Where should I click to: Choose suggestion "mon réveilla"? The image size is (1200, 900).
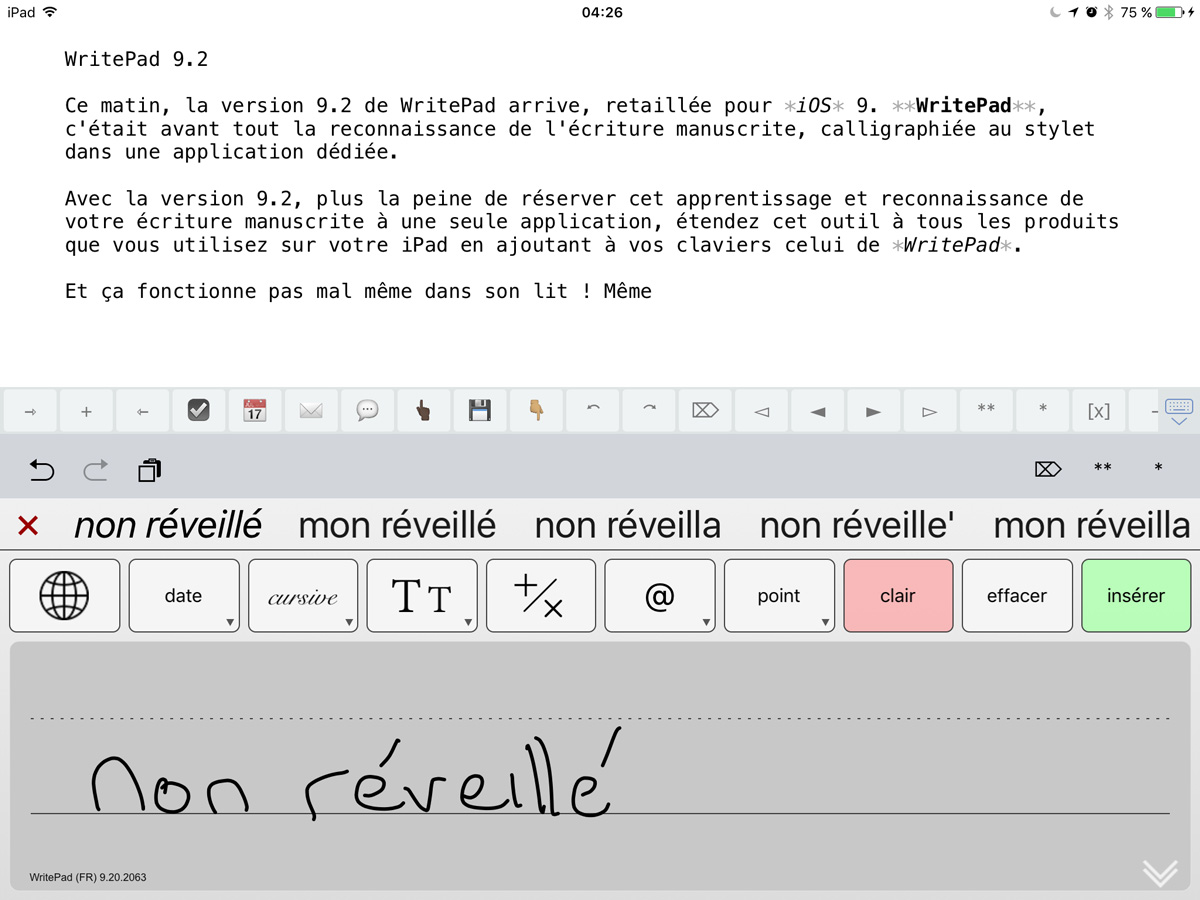click(x=1092, y=525)
